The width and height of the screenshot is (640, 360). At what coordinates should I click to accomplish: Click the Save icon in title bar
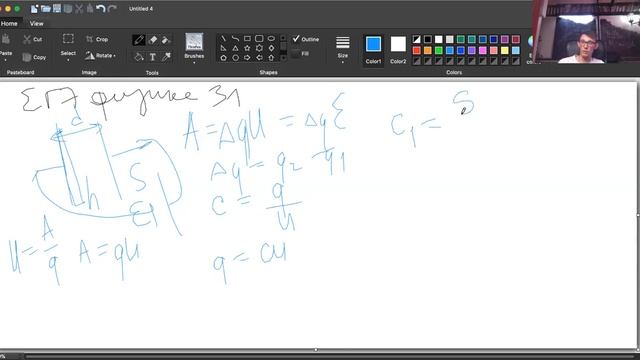pos(57,9)
